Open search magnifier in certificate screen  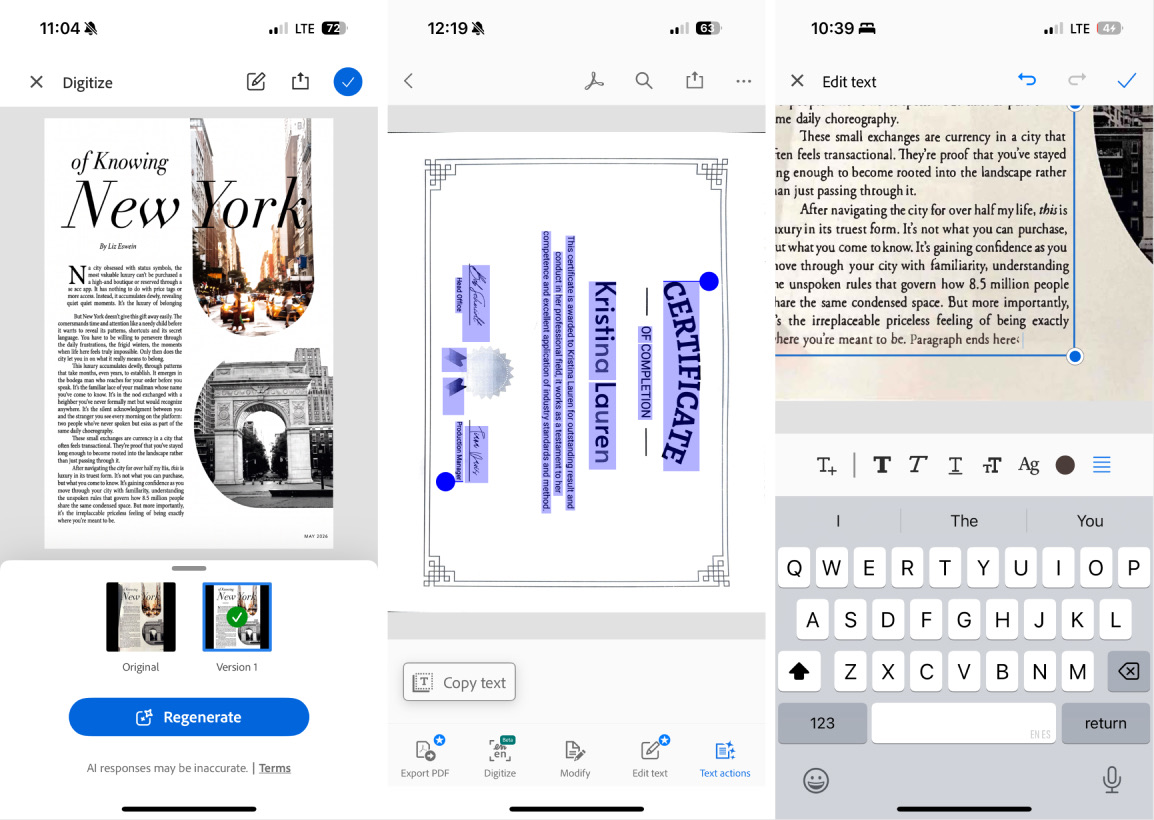(644, 81)
